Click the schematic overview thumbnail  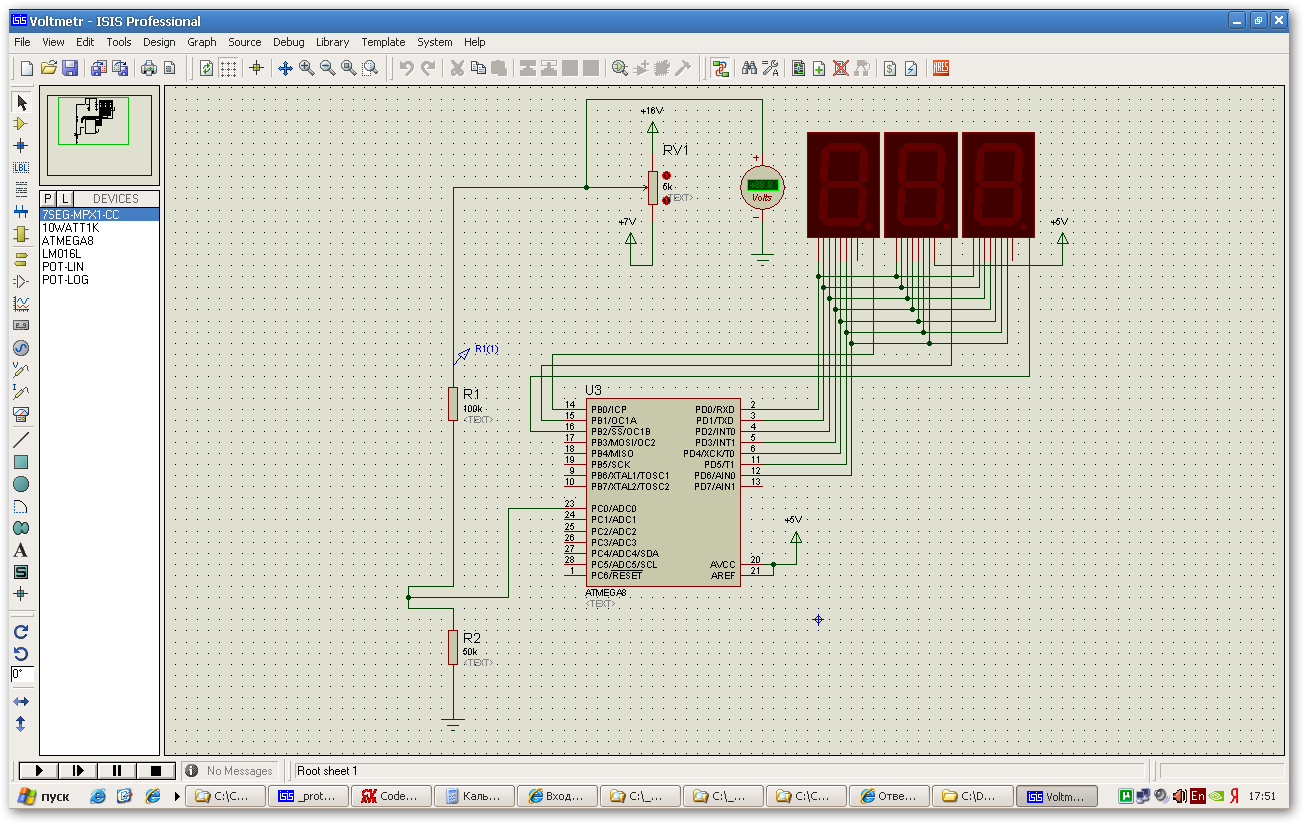(99, 128)
